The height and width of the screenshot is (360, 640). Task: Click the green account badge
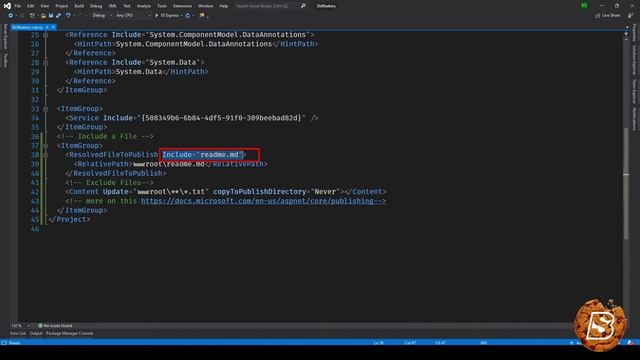pyautogui.click(x=584, y=6)
